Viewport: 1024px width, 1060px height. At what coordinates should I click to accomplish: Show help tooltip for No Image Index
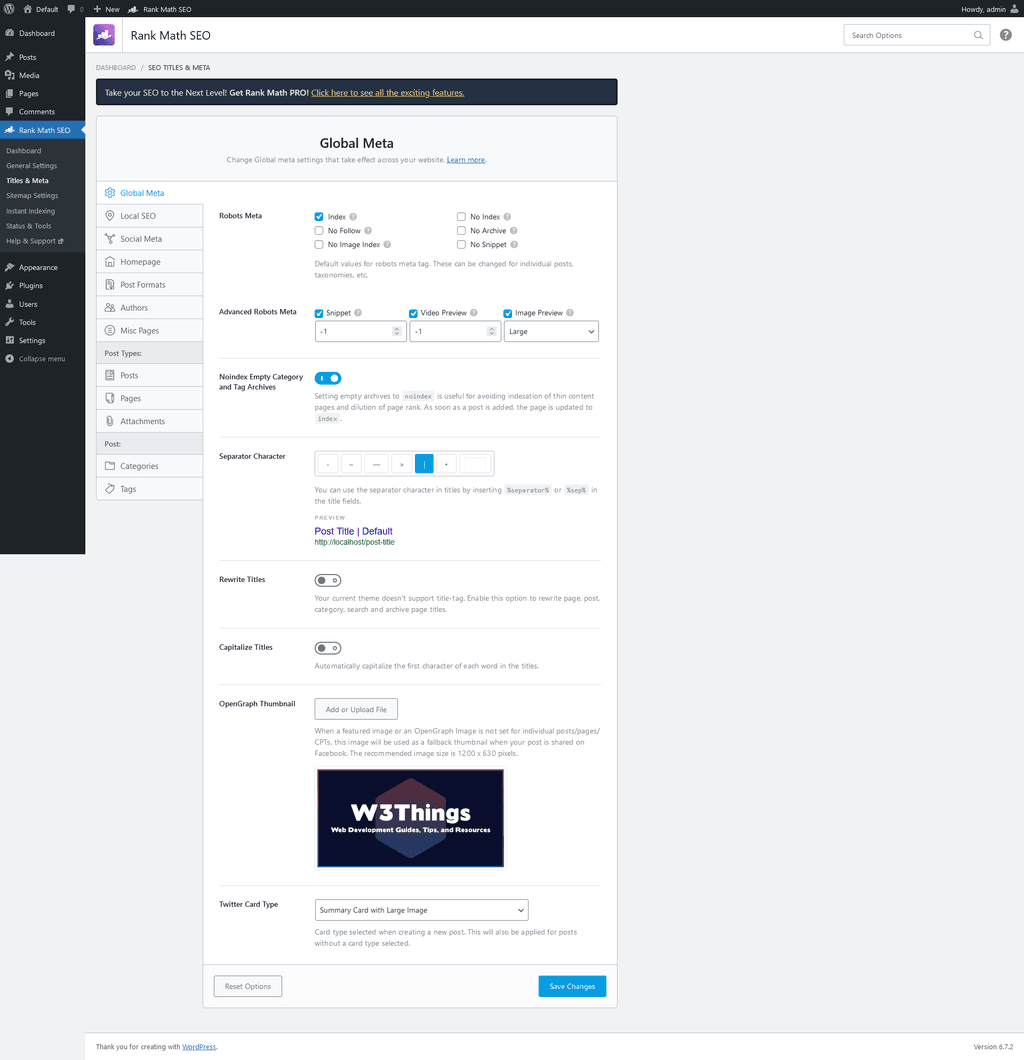387,245
